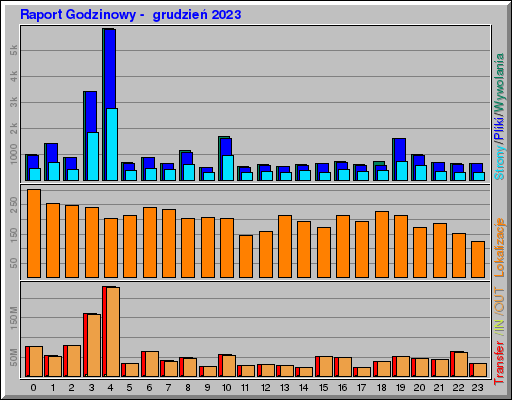Click the 'Pliki' legend label

tap(499, 128)
